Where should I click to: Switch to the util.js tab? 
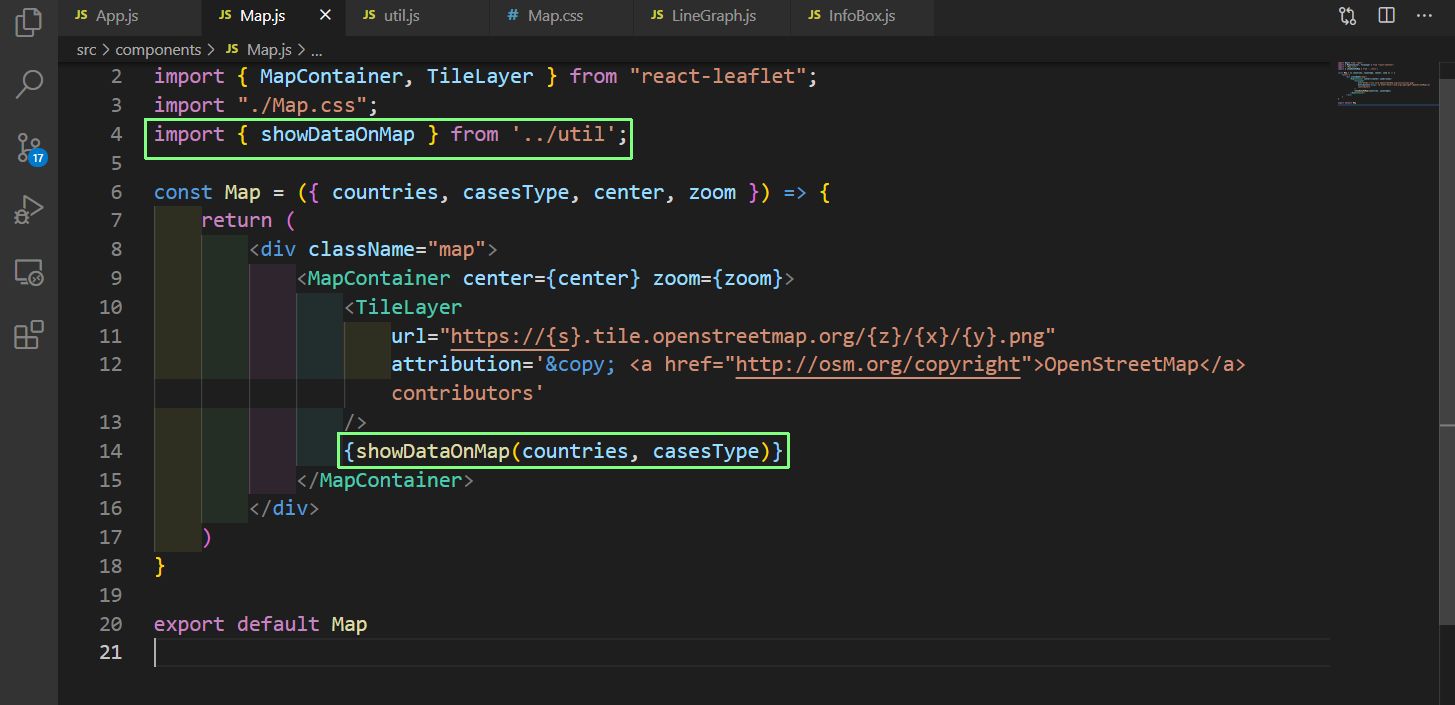click(x=403, y=16)
